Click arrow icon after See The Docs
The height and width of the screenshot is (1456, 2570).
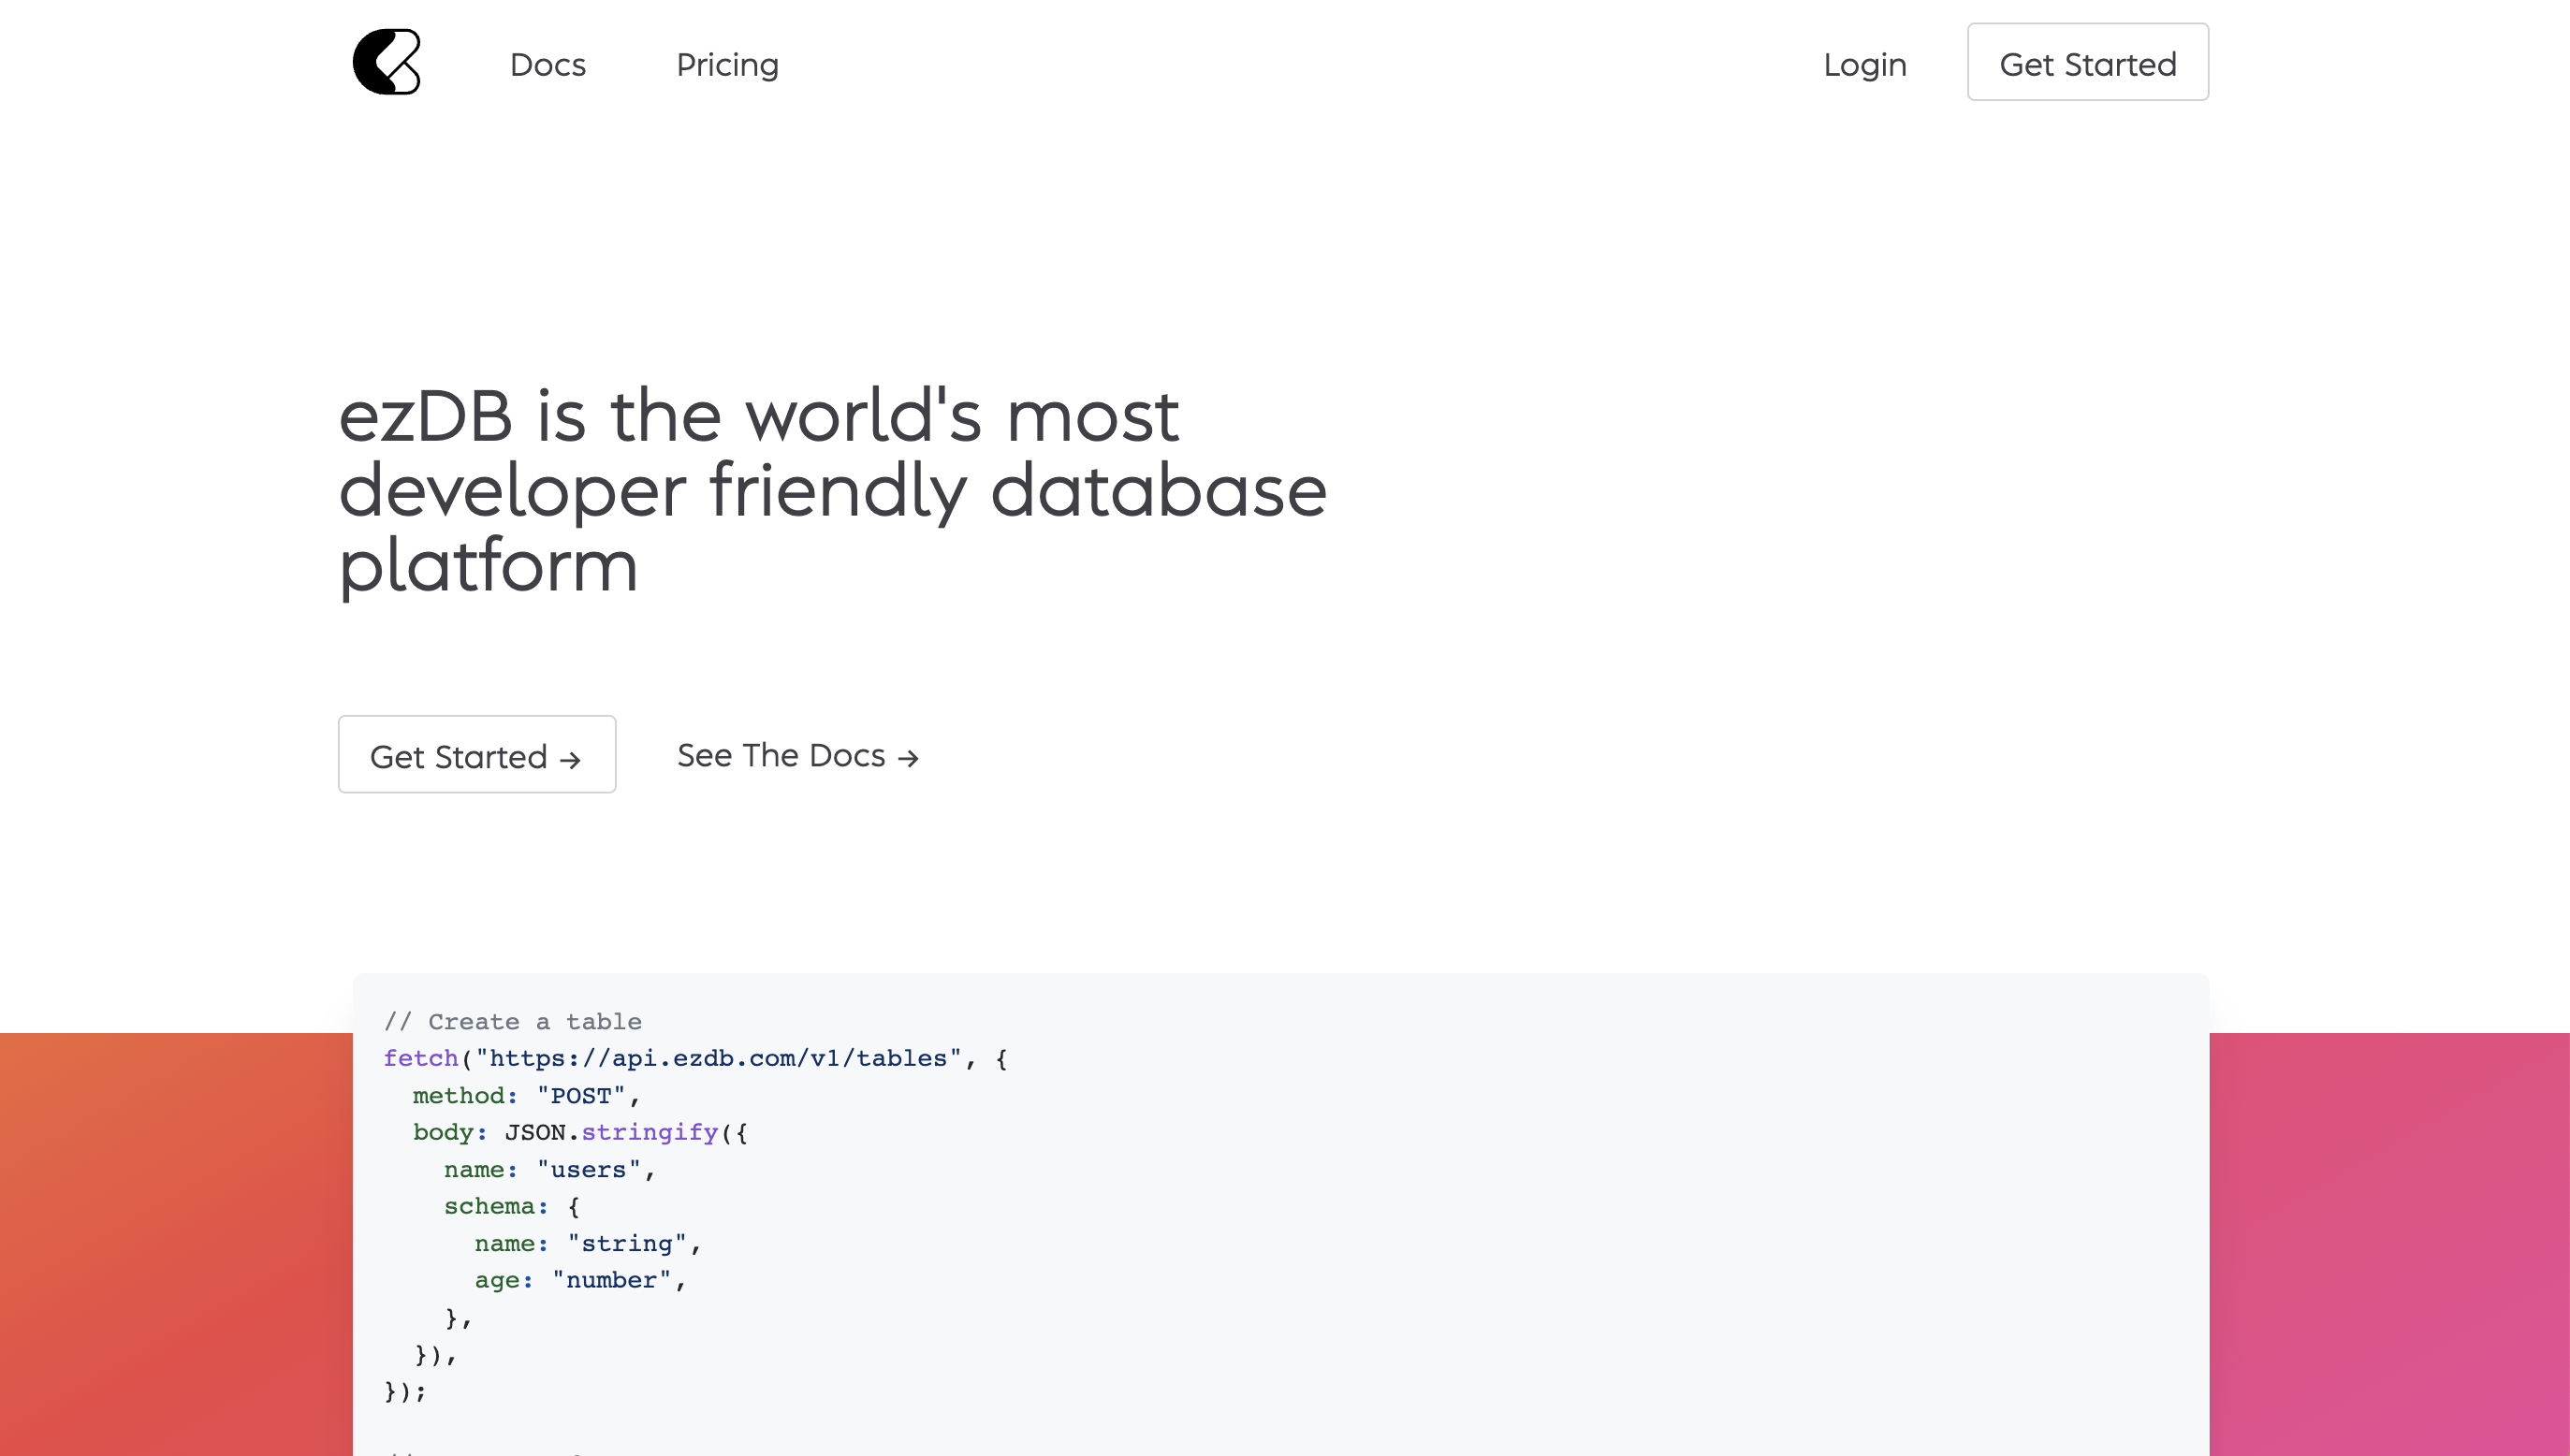(908, 759)
